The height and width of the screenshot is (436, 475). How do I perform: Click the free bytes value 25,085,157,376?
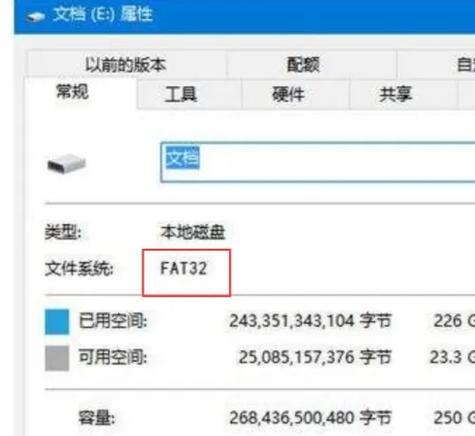coord(296,357)
